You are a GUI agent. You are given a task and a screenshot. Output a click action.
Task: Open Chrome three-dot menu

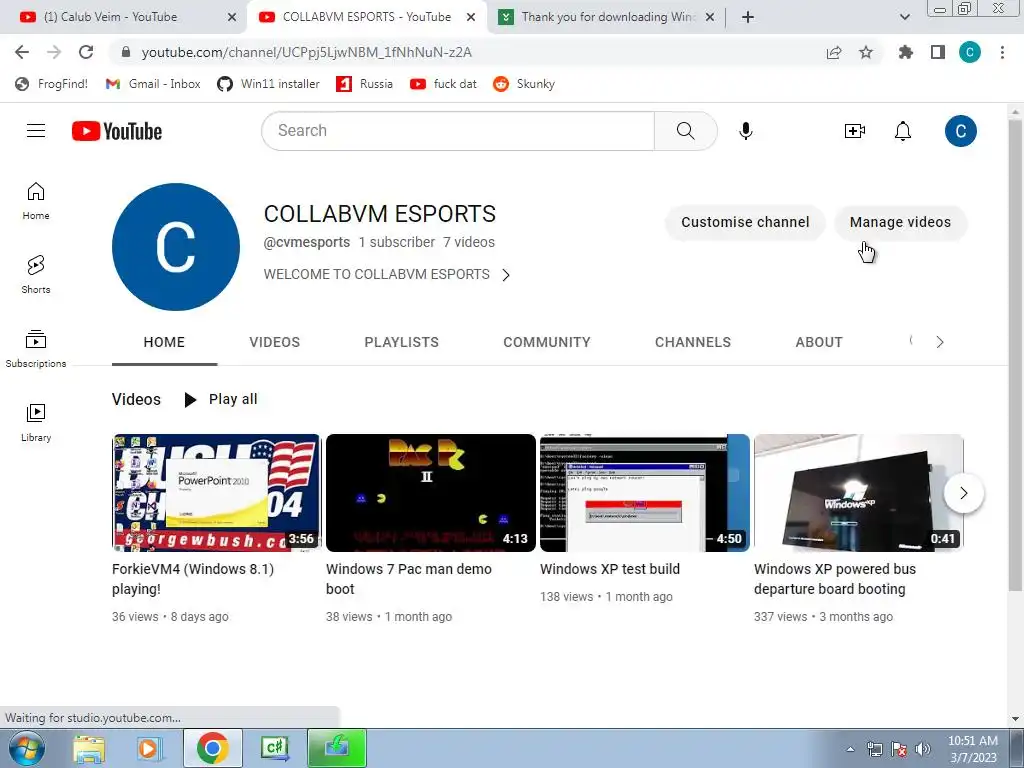pyautogui.click(x=1002, y=52)
